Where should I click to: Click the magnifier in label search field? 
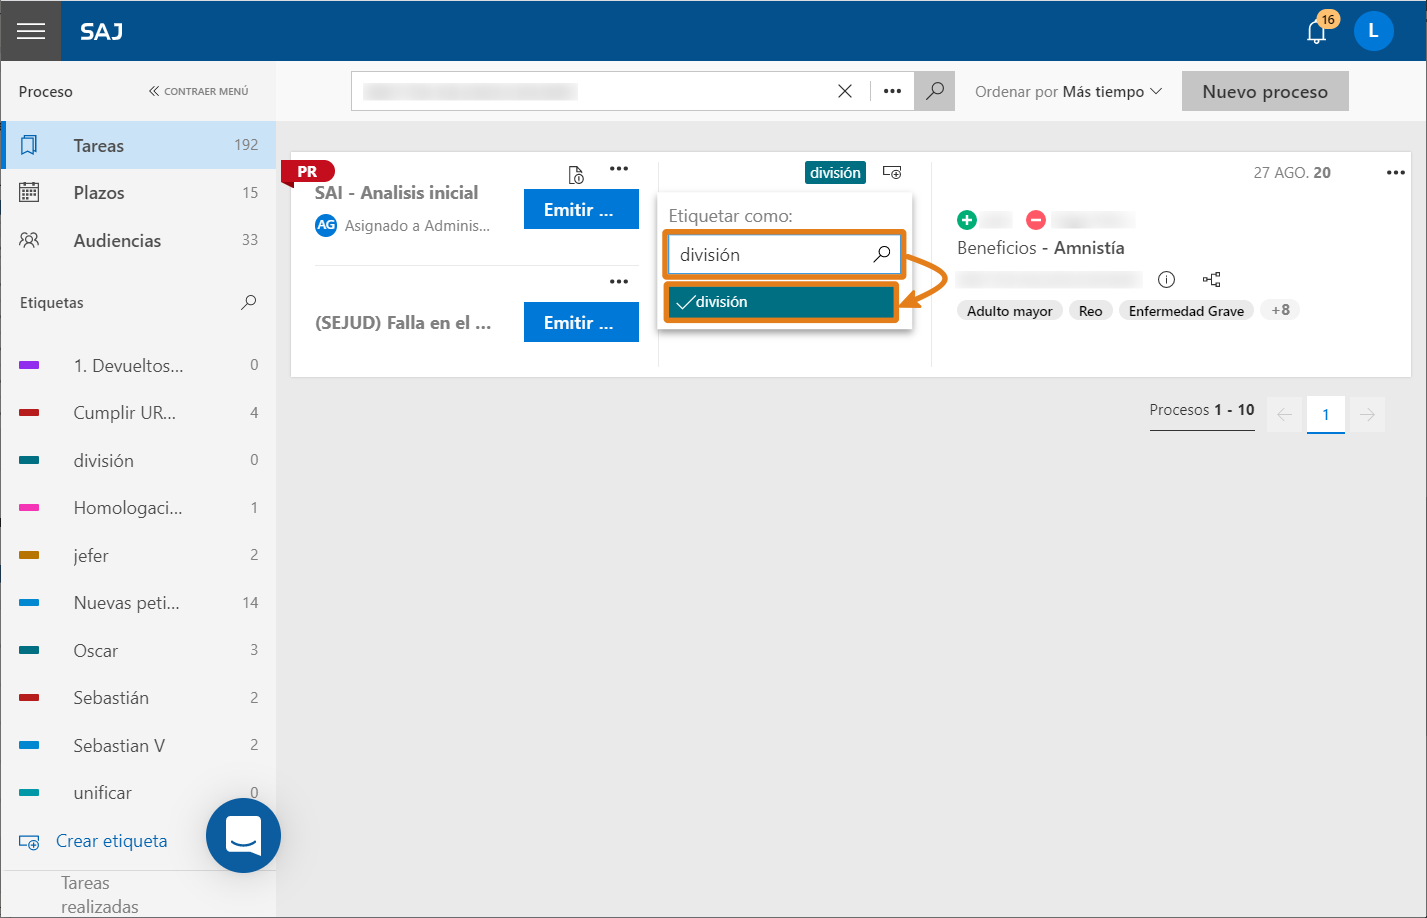(x=881, y=255)
